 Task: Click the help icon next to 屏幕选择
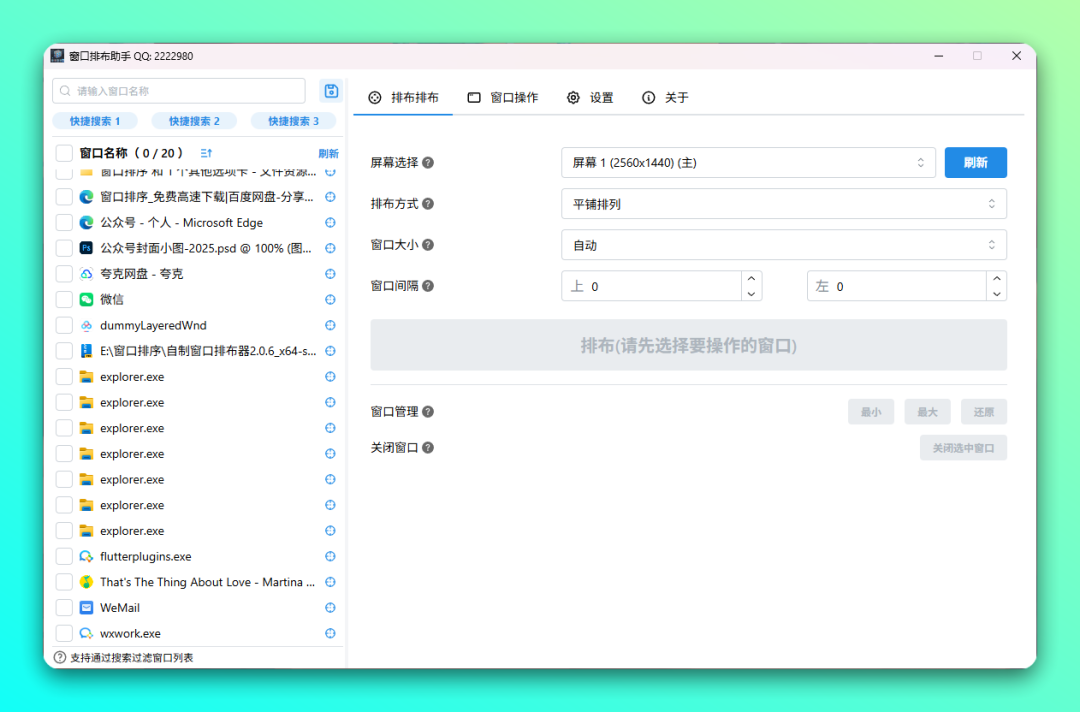pos(428,163)
